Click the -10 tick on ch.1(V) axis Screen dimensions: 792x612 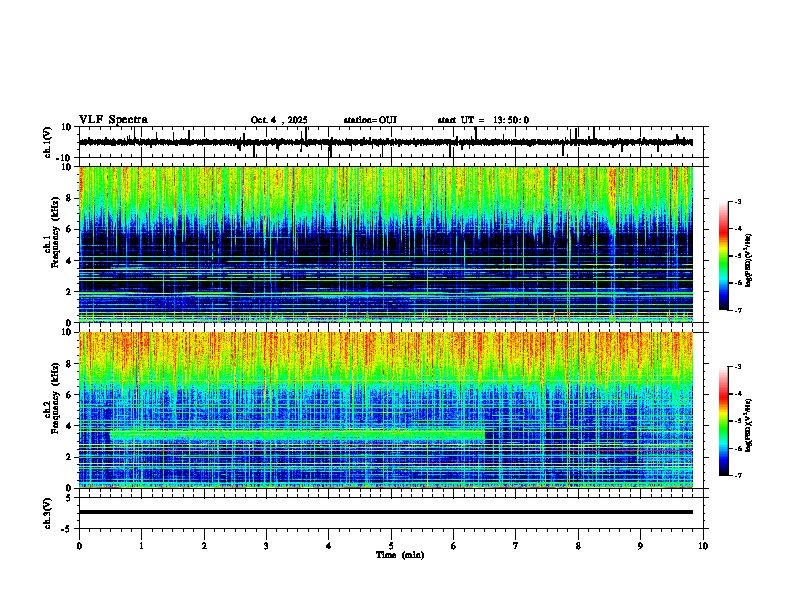point(65,158)
